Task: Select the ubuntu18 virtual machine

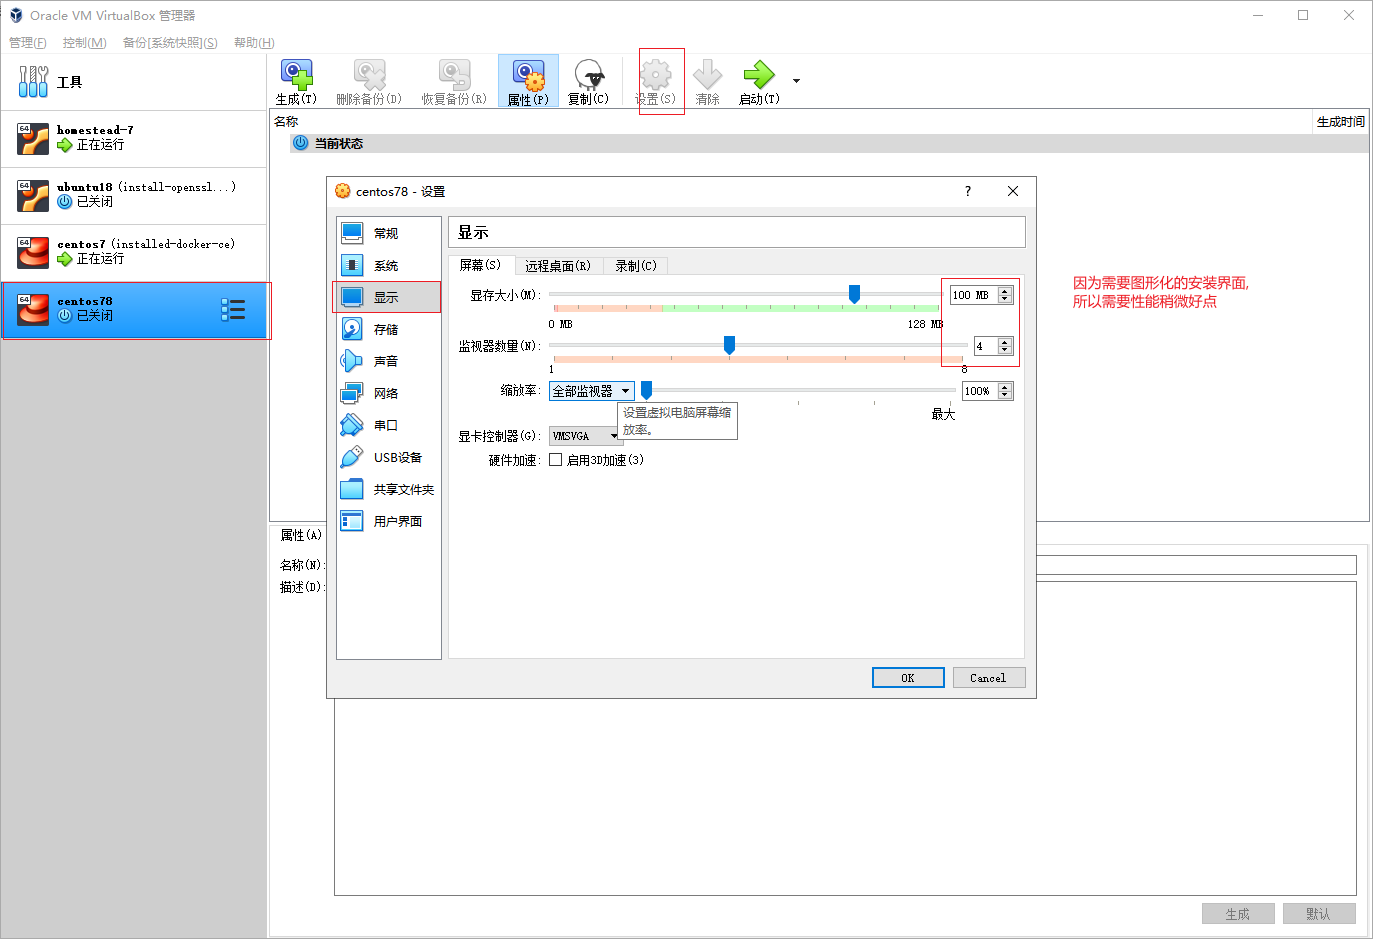Action: click(x=134, y=195)
